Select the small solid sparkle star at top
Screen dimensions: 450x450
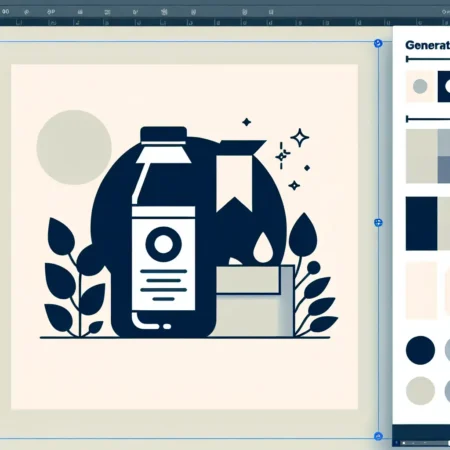pyautogui.click(x=247, y=122)
